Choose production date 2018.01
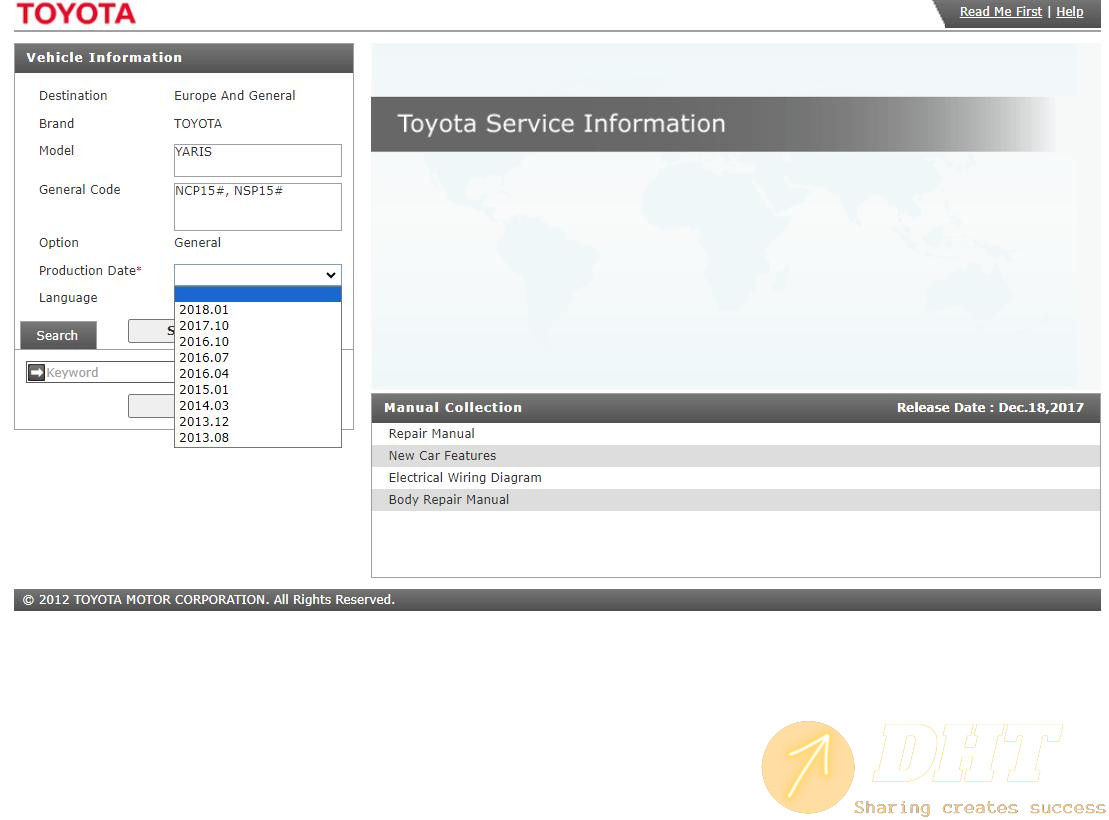Screen dimensions: 1109x820 [x=257, y=310]
